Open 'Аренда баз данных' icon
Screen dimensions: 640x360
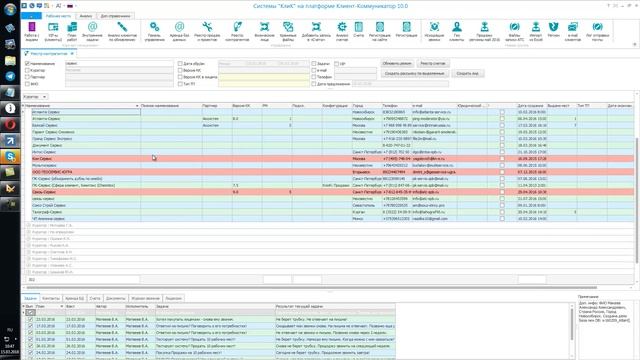point(180,31)
